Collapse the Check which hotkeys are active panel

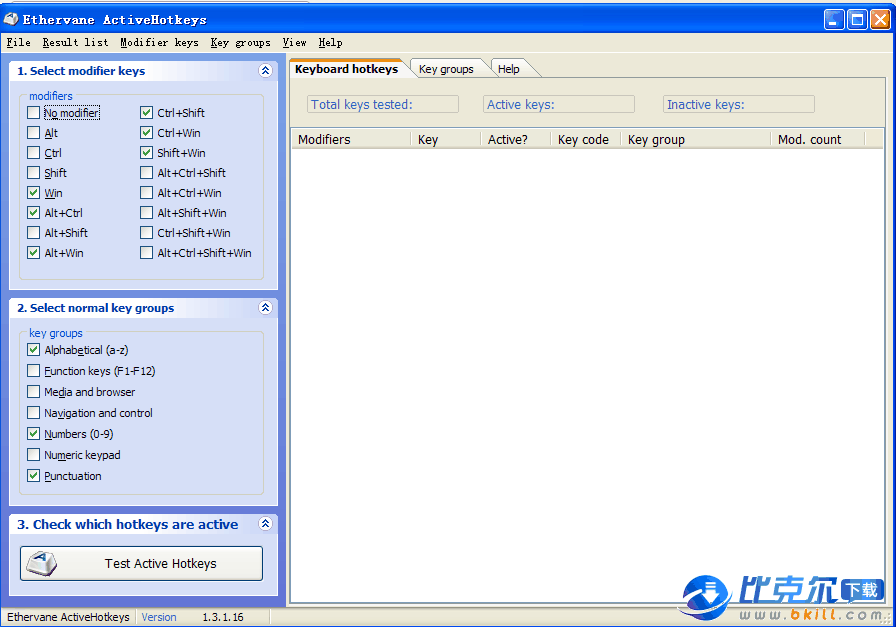[x=265, y=524]
